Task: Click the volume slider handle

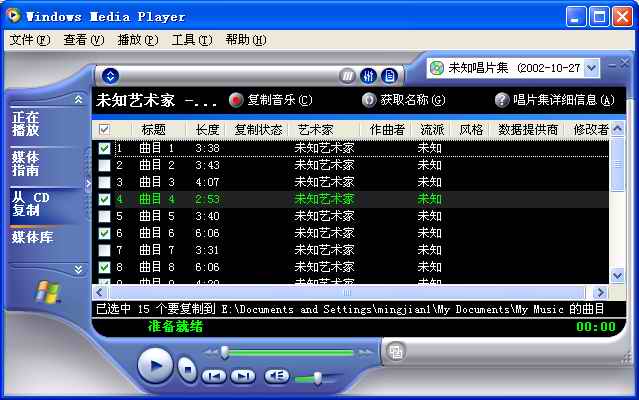Action: [x=317, y=378]
